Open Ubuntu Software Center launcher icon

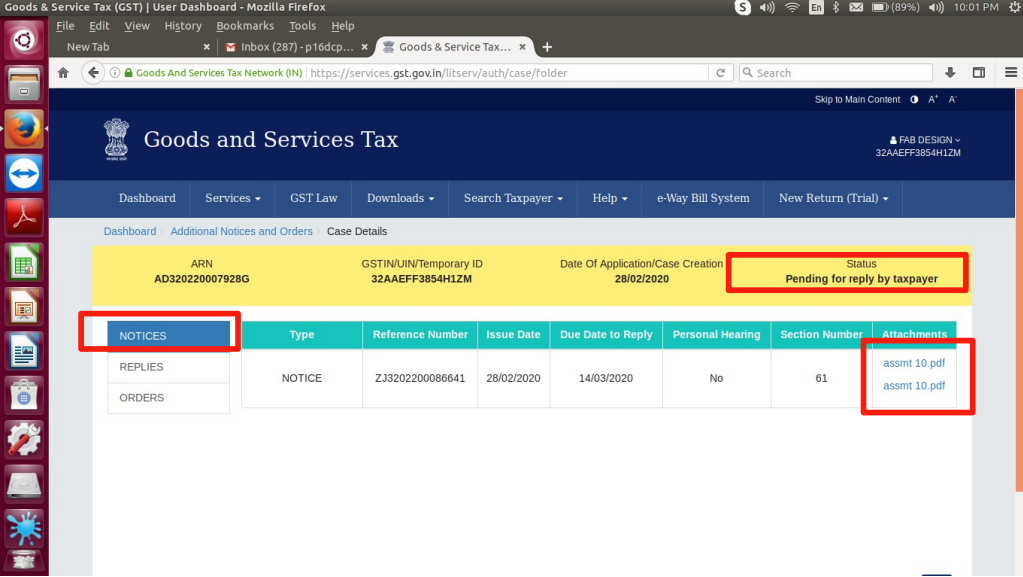point(24,396)
